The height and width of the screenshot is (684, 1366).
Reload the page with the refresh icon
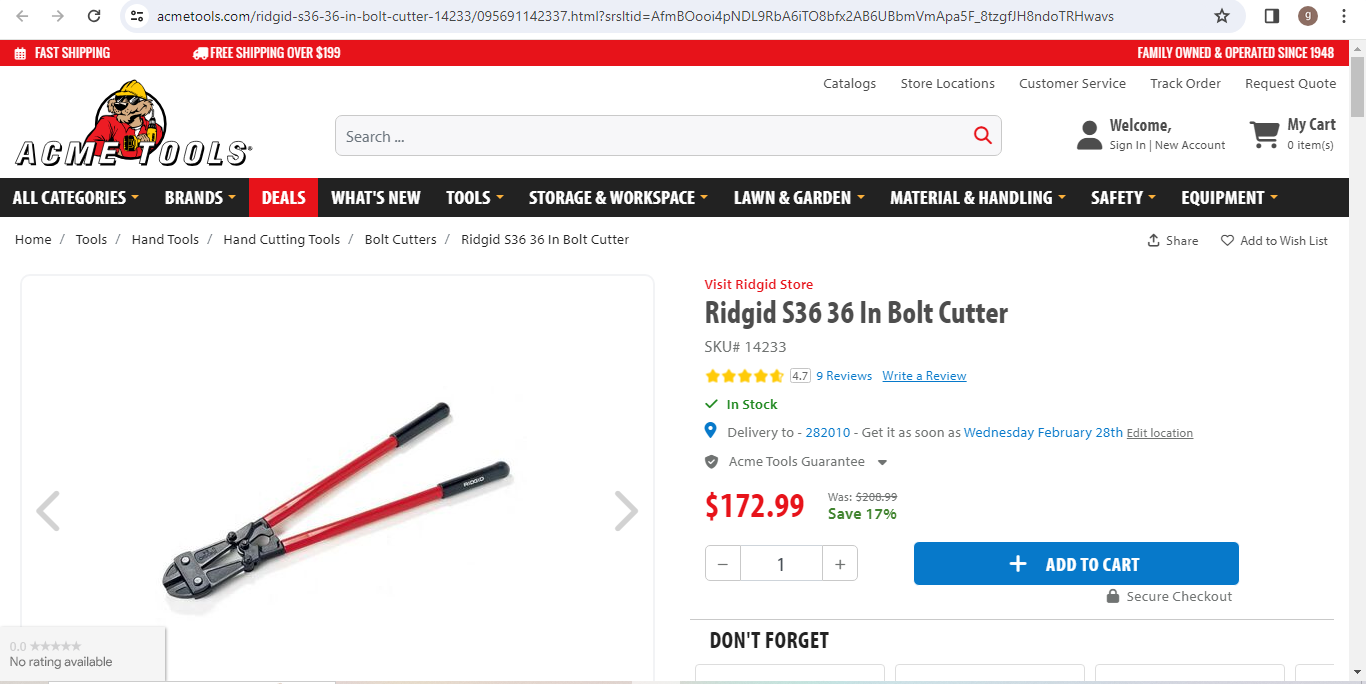tap(94, 16)
